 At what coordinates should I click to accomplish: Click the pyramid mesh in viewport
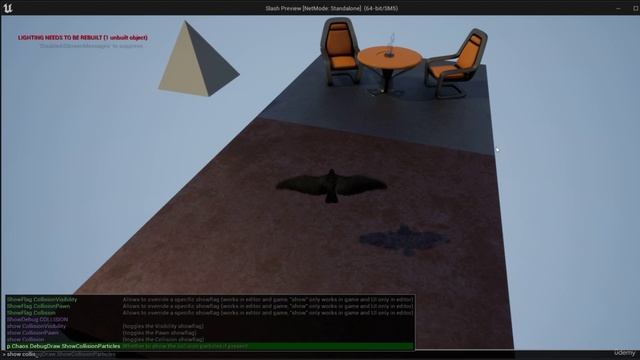(199, 59)
